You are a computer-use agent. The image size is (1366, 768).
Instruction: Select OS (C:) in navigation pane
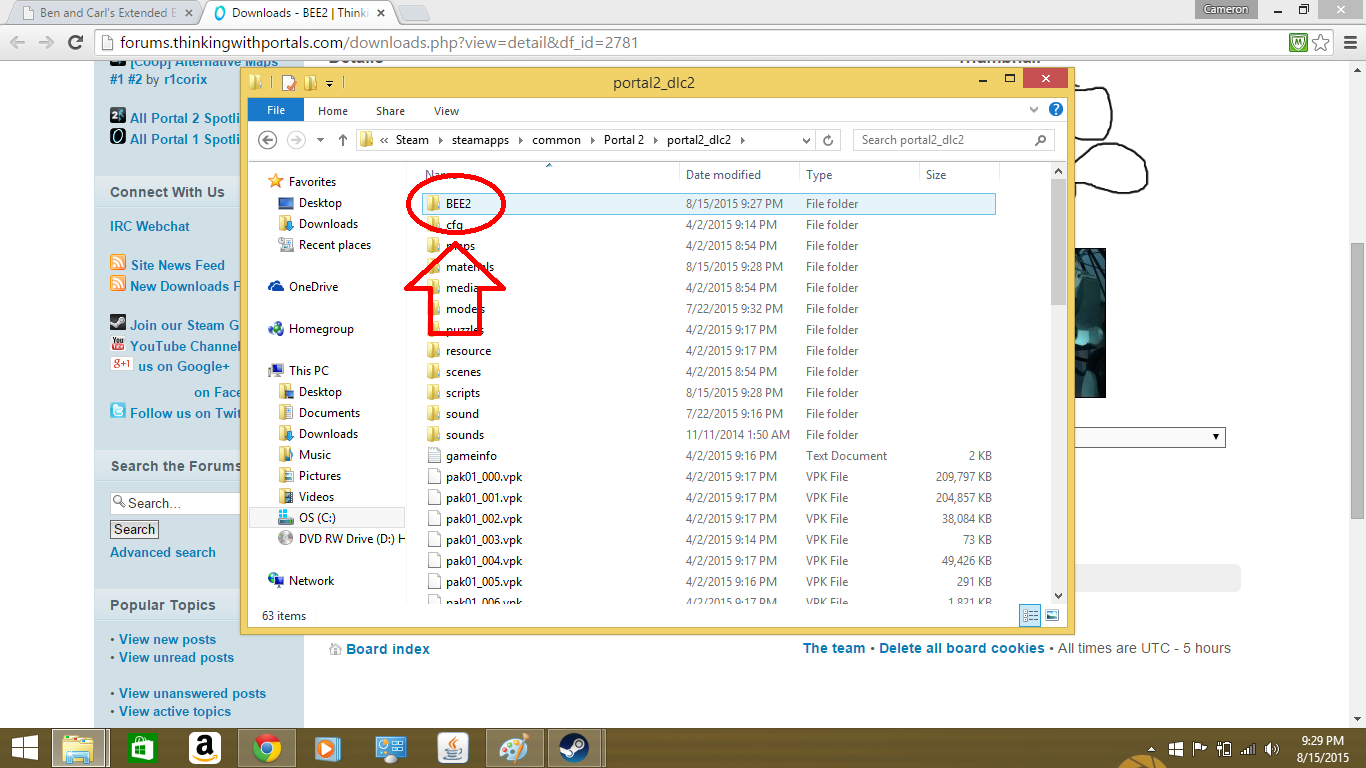[x=316, y=518]
